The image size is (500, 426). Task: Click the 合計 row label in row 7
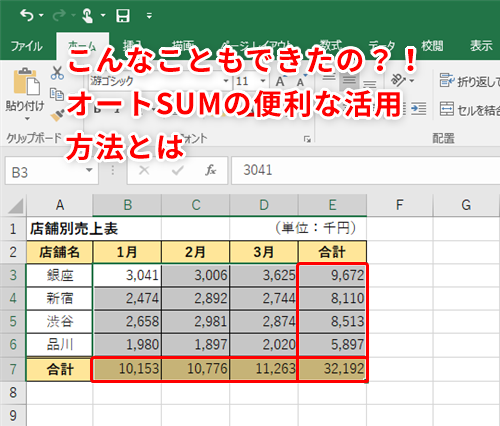pos(60,369)
